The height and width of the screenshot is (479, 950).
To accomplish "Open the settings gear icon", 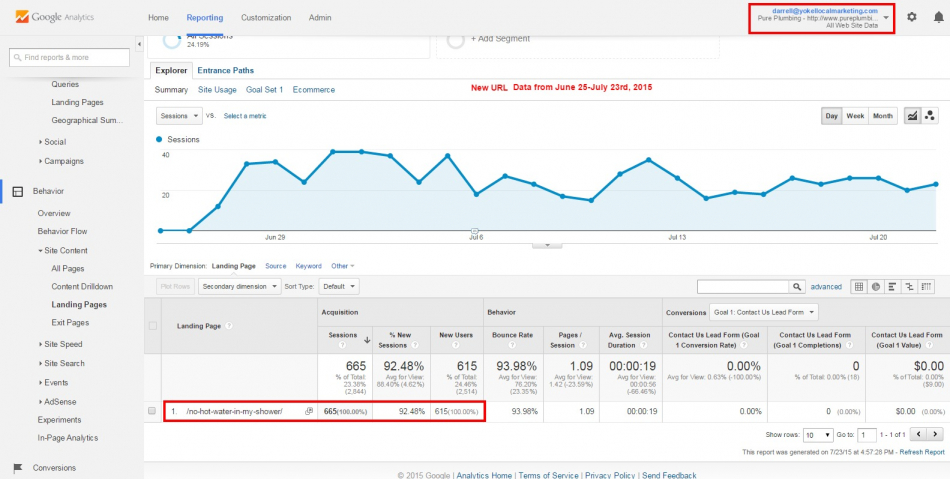I will pyautogui.click(x=911, y=17).
